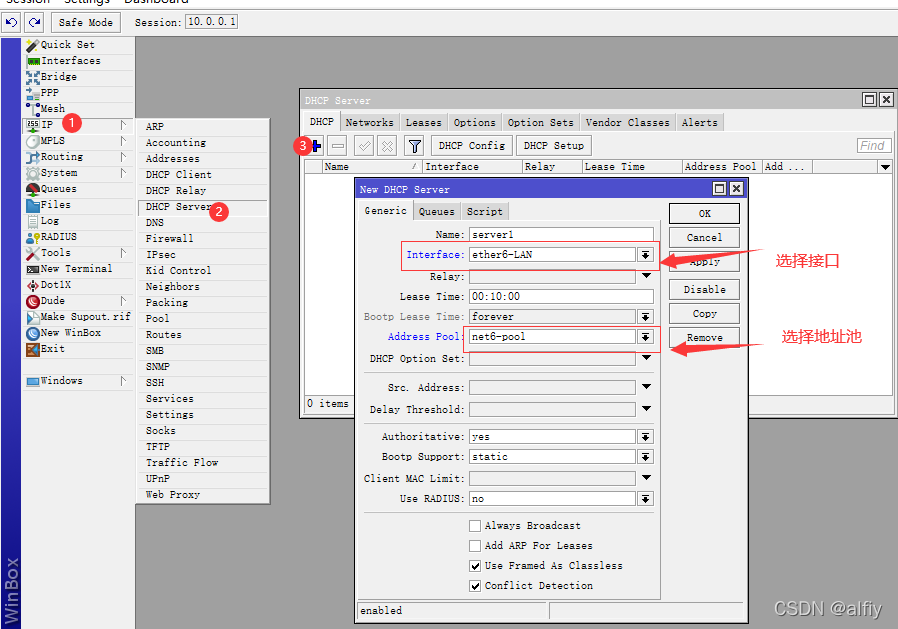Switch to the Networks tab
898x629 pixels.
[369, 123]
